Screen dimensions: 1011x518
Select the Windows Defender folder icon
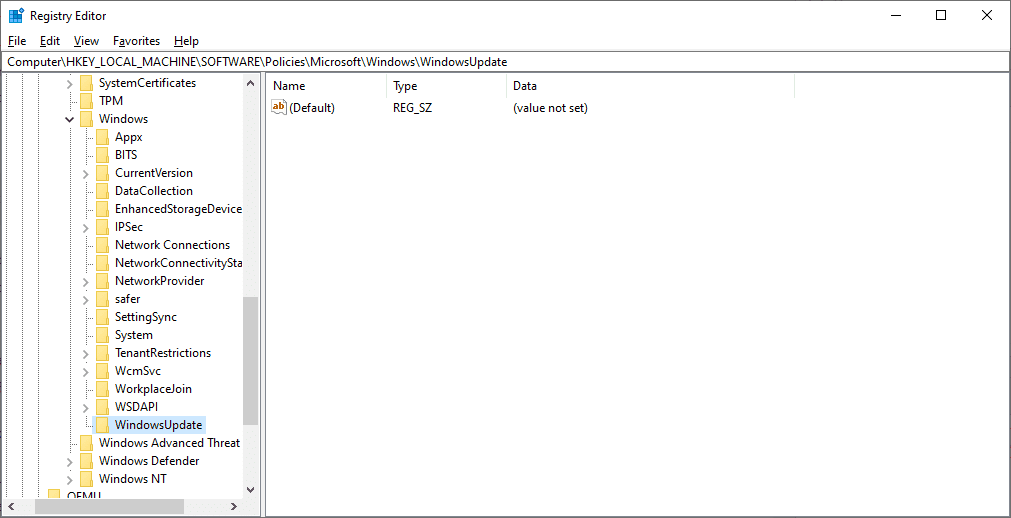86,462
